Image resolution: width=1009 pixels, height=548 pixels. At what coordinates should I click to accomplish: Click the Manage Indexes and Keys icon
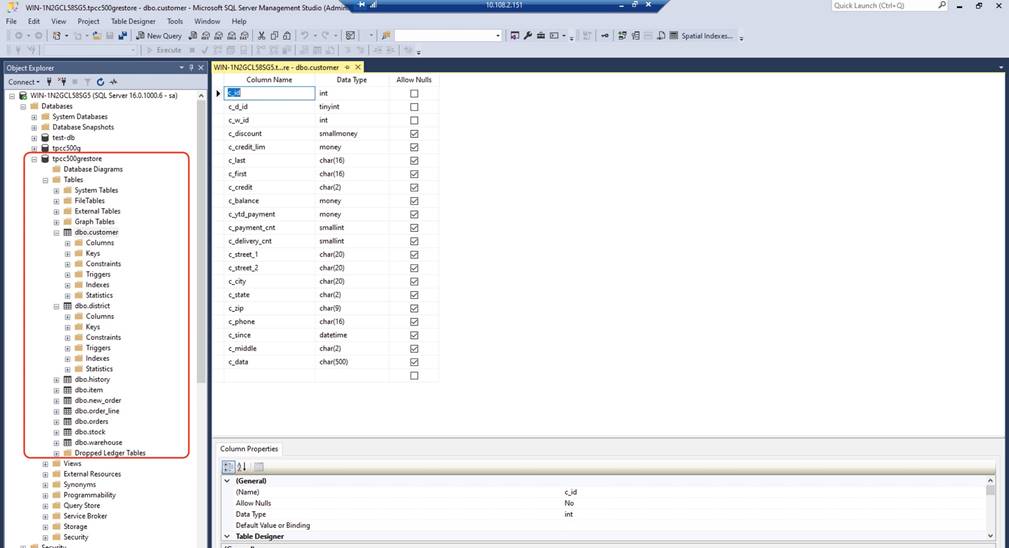(x=636, y=36)
